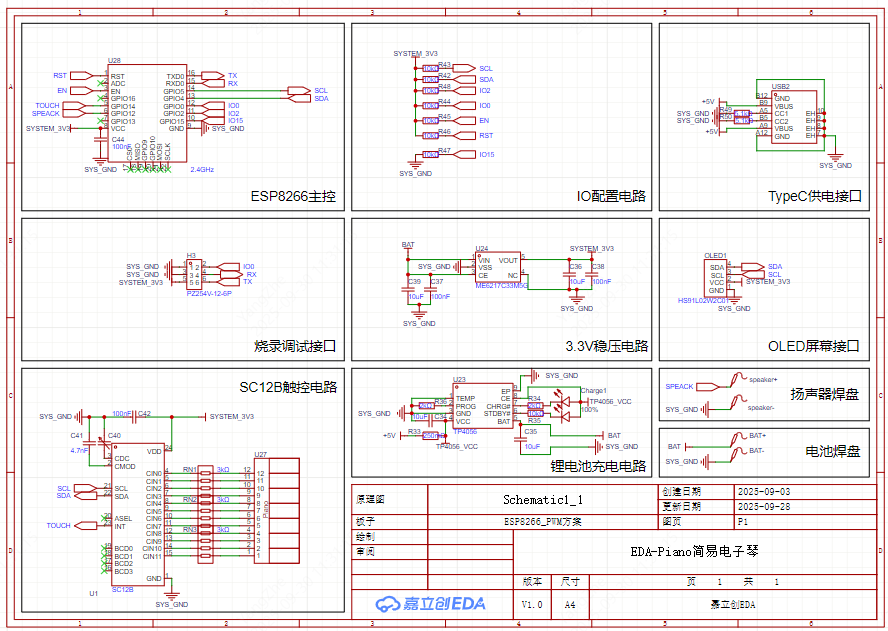Click the U27 touch pad connector
This screenshot has width=888, height=631.
click(x=281, y=510)
